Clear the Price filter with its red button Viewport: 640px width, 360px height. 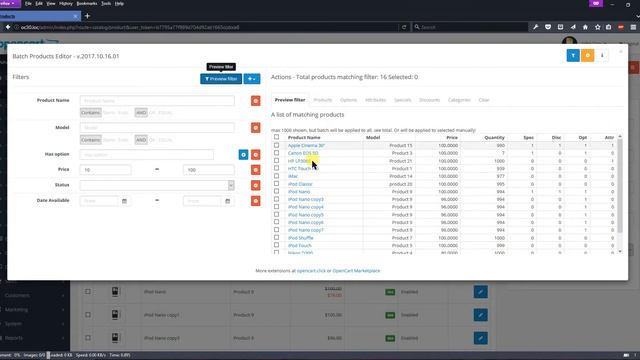256,170
